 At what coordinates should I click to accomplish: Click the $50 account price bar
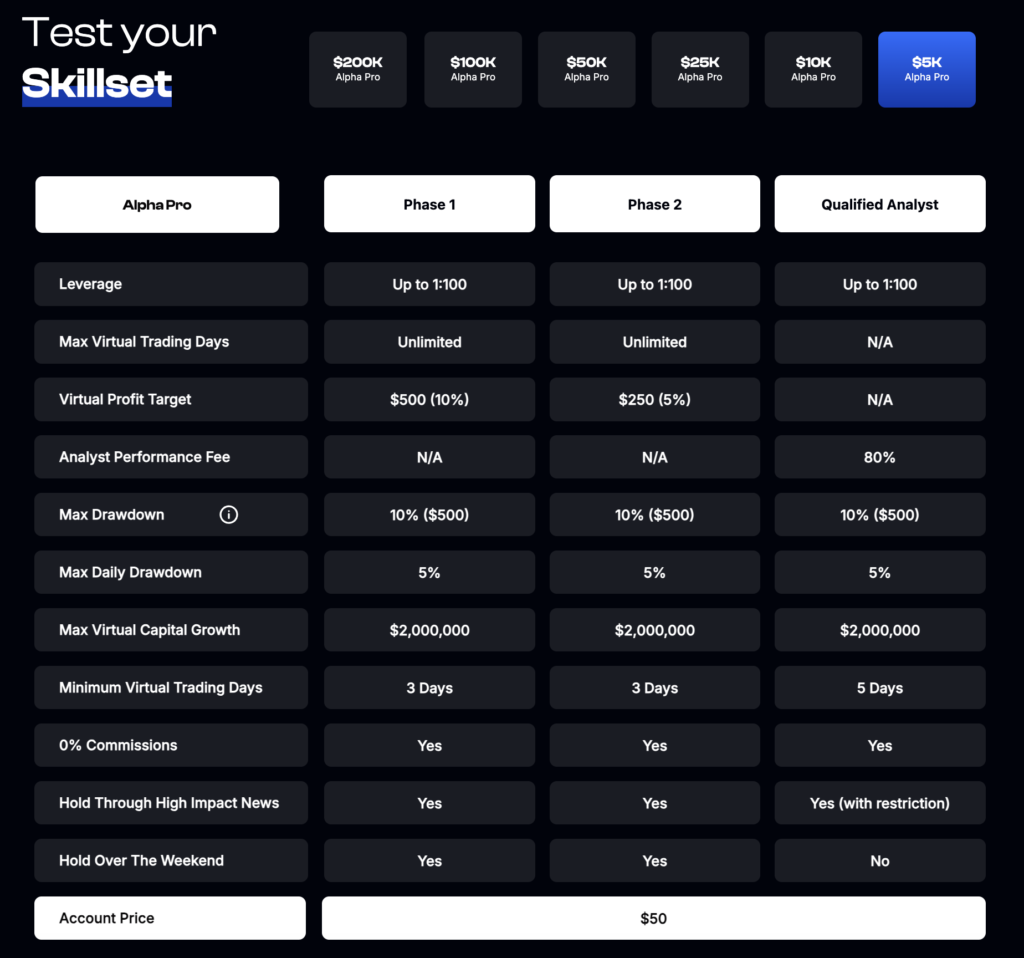pos(653,918)
